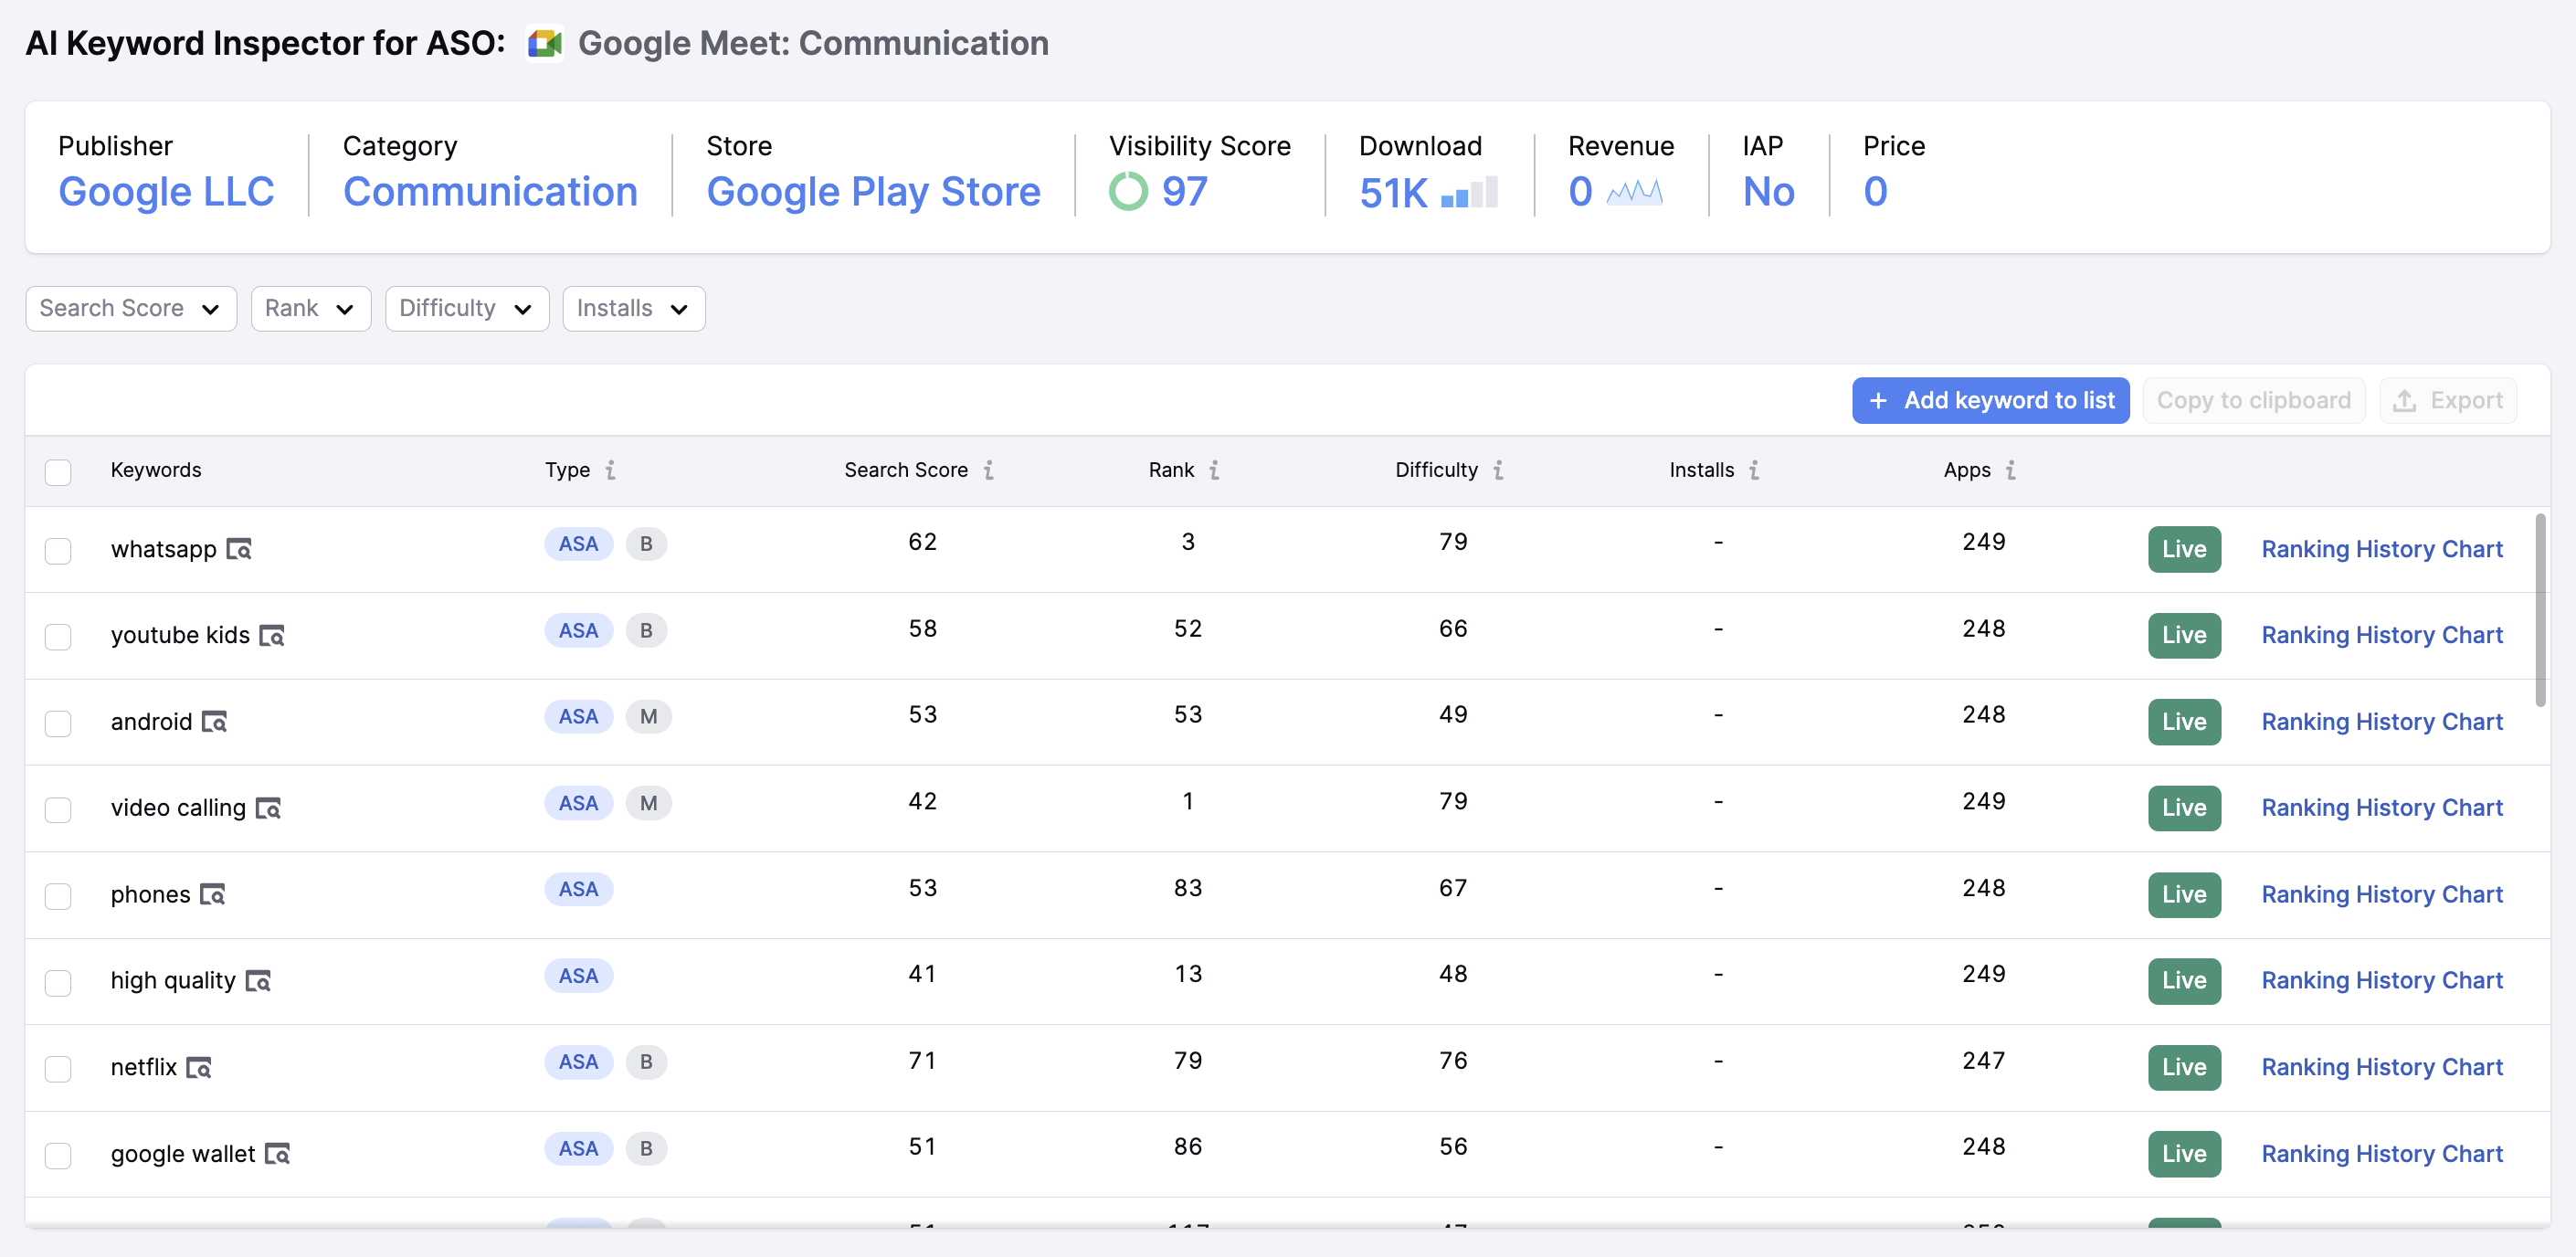Click the Google Meet app icon in the title
Screen dimensions: 2576x1257
click(x=545, y=43)
